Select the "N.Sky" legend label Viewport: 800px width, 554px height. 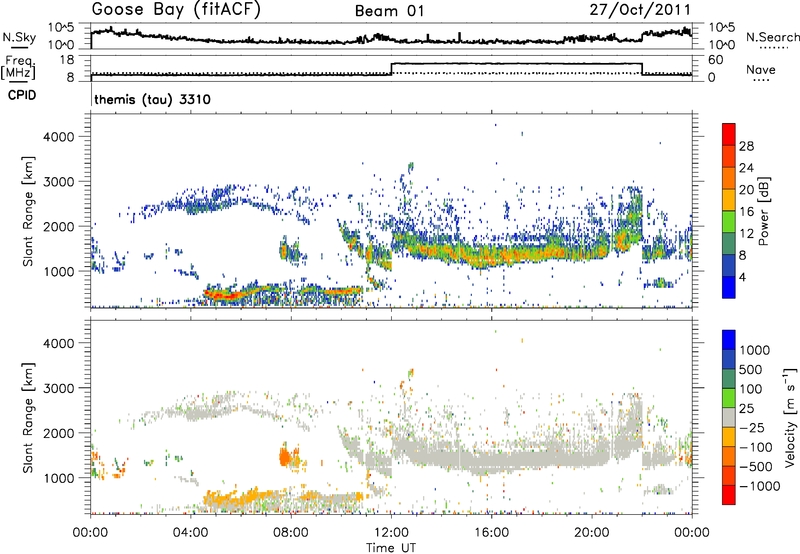19,37
